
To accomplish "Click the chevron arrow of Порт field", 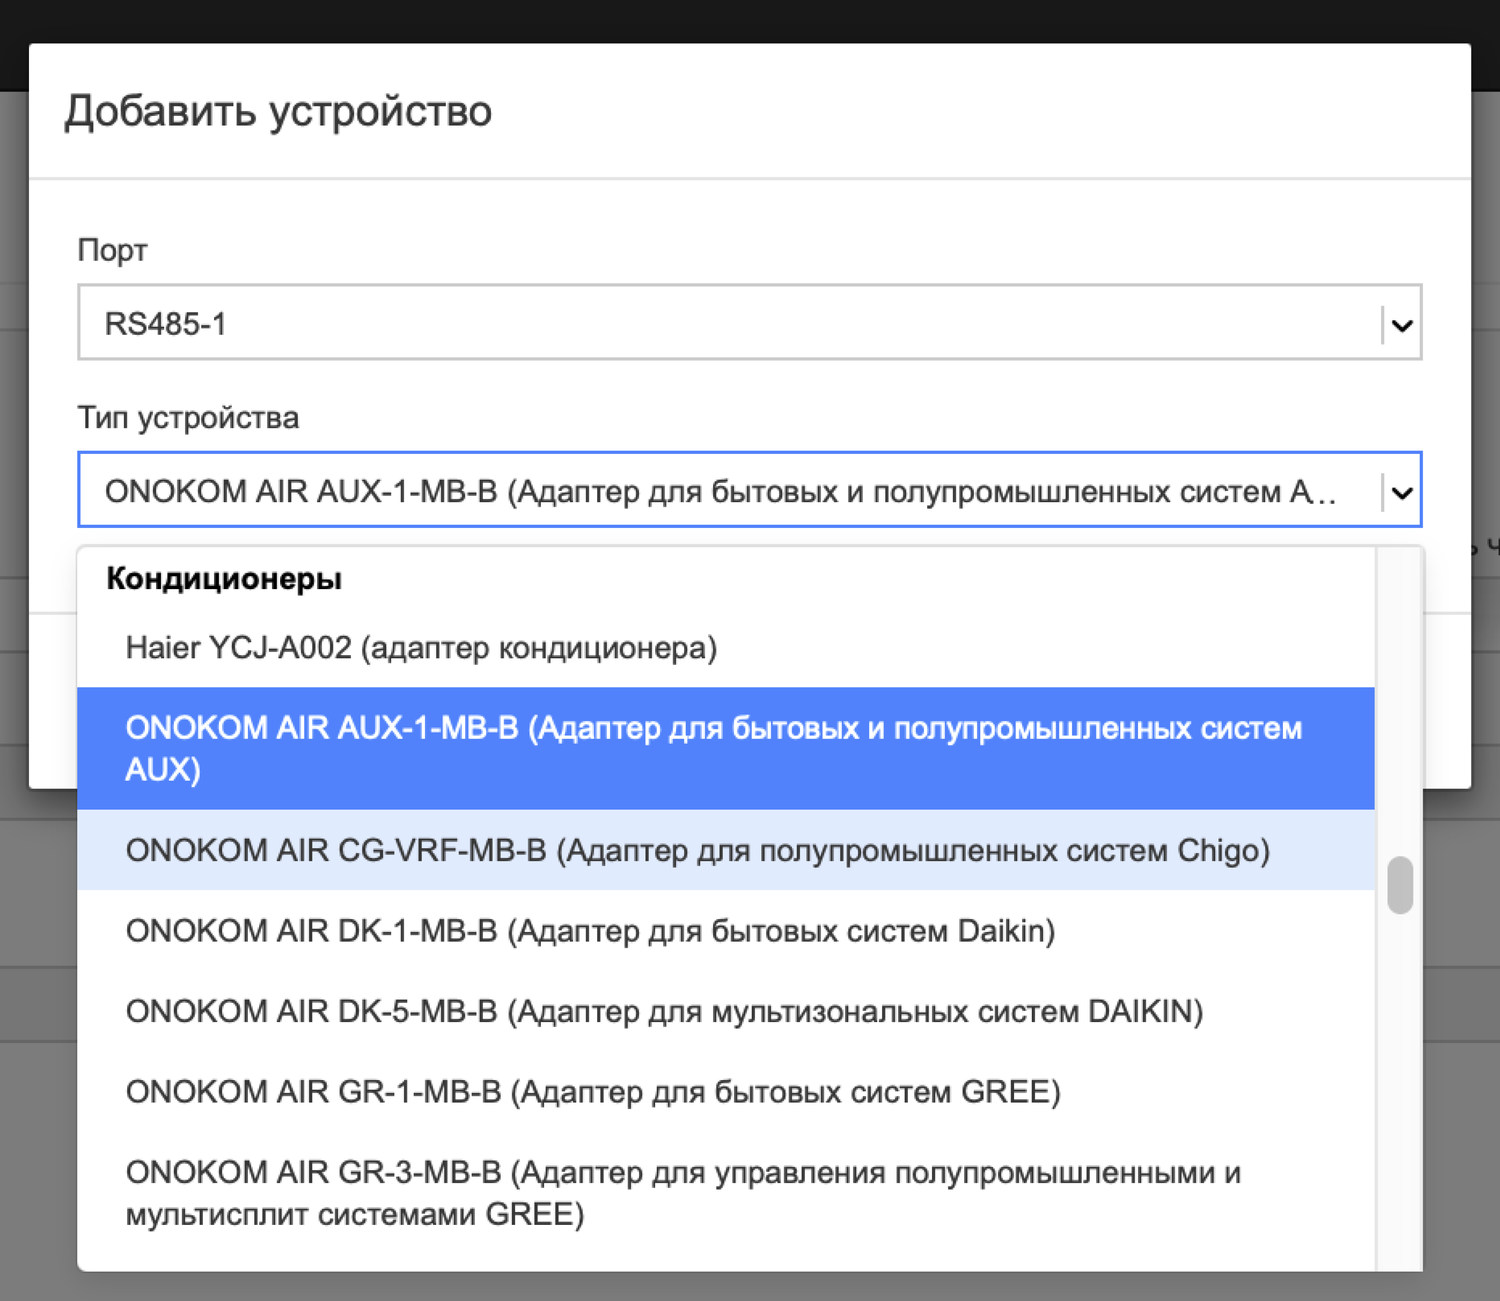I will point(1402,325).
